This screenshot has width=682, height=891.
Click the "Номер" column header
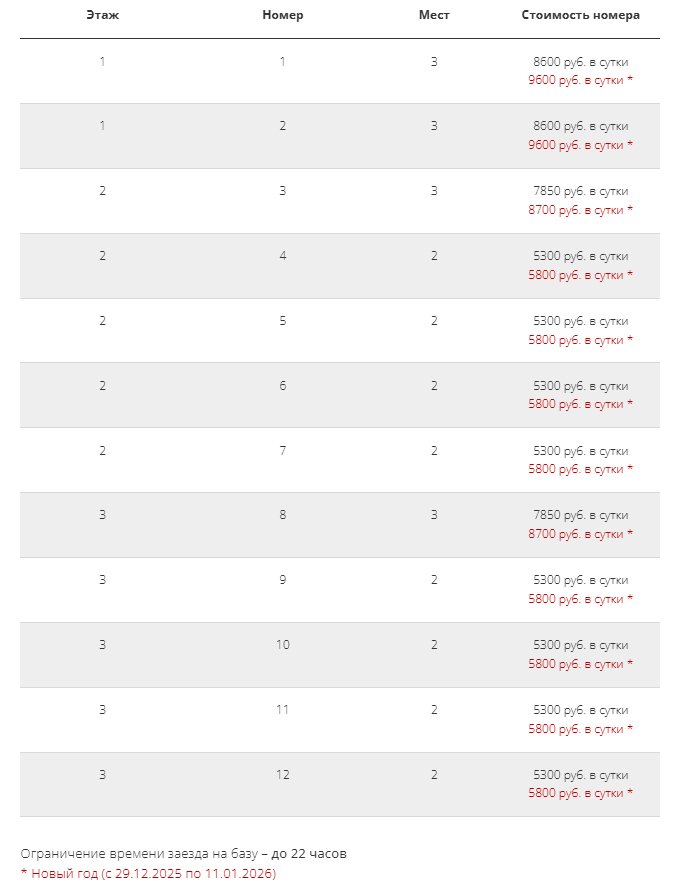(x=282, y=15)
